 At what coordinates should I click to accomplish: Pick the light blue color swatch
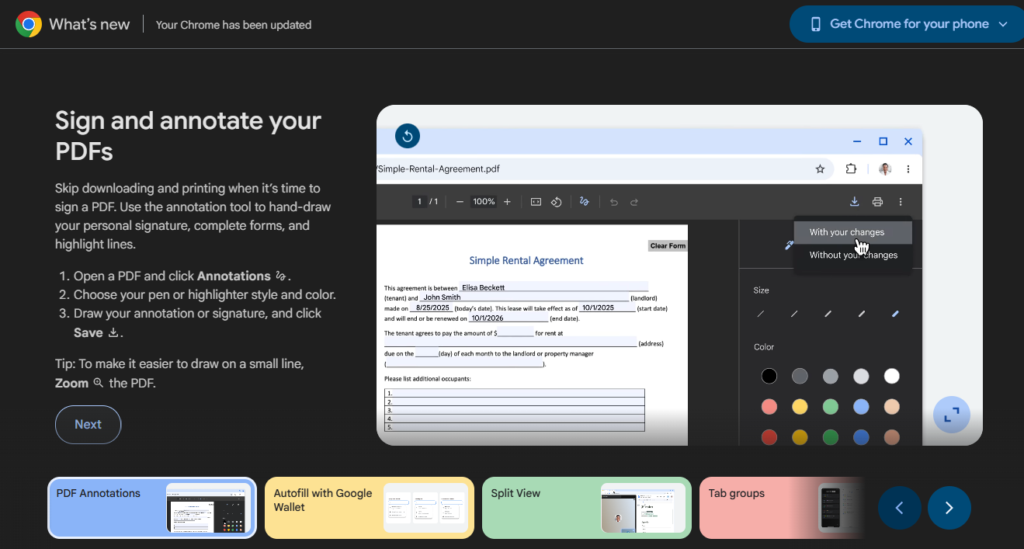(x=861, y=407)
